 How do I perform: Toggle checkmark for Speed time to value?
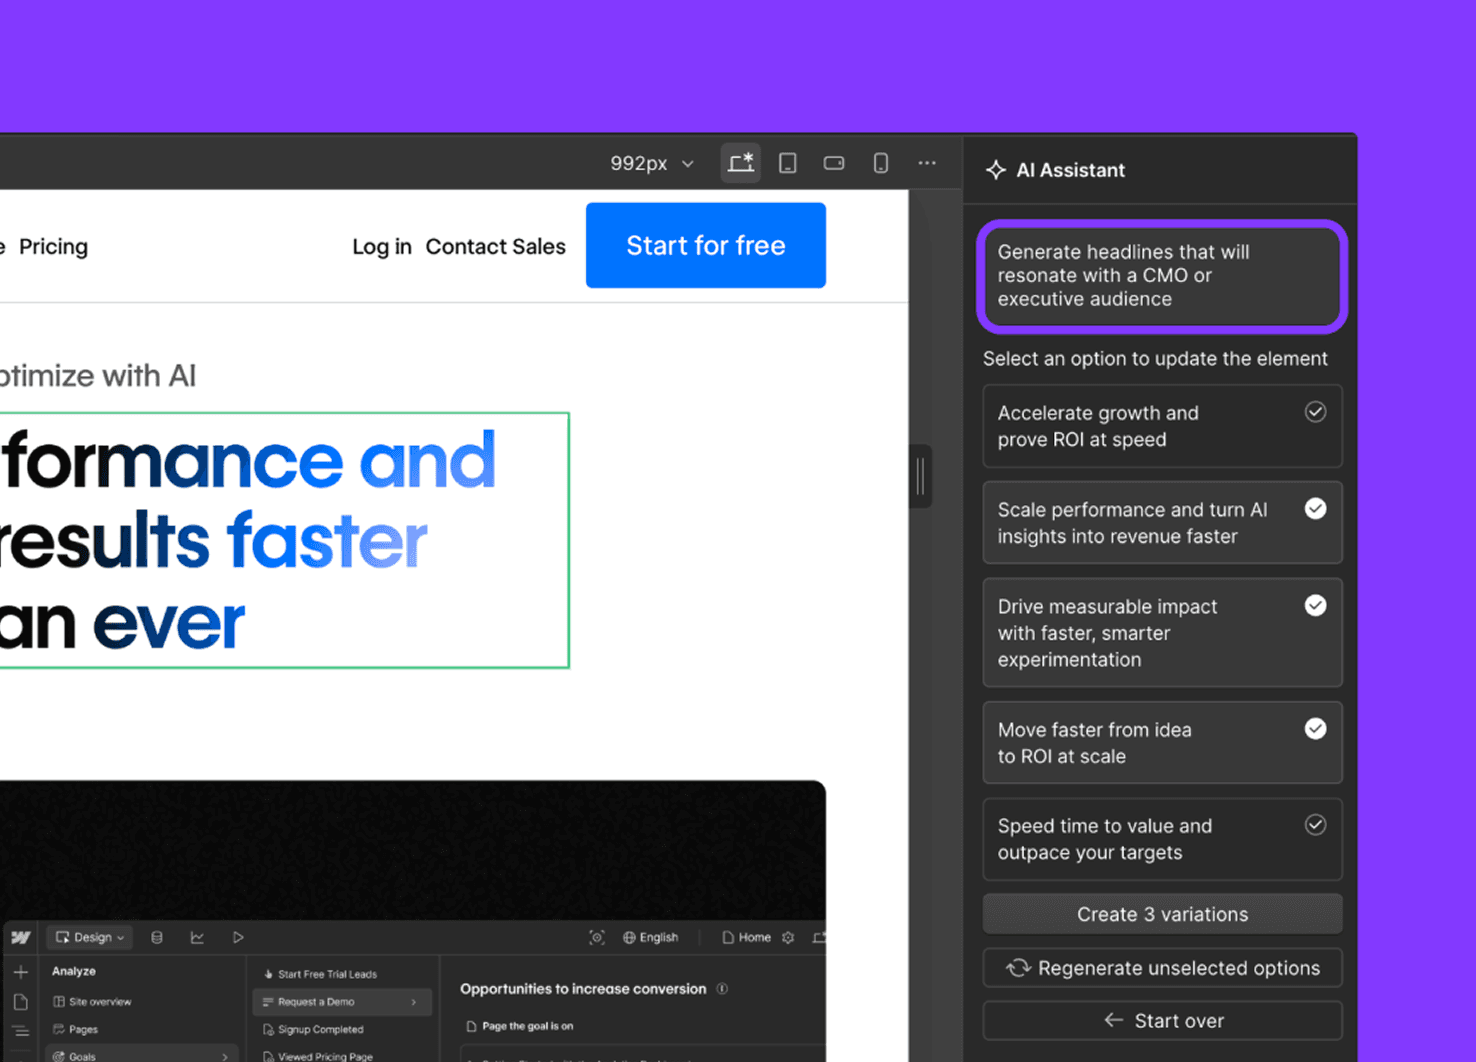(x=1316, y=825)
